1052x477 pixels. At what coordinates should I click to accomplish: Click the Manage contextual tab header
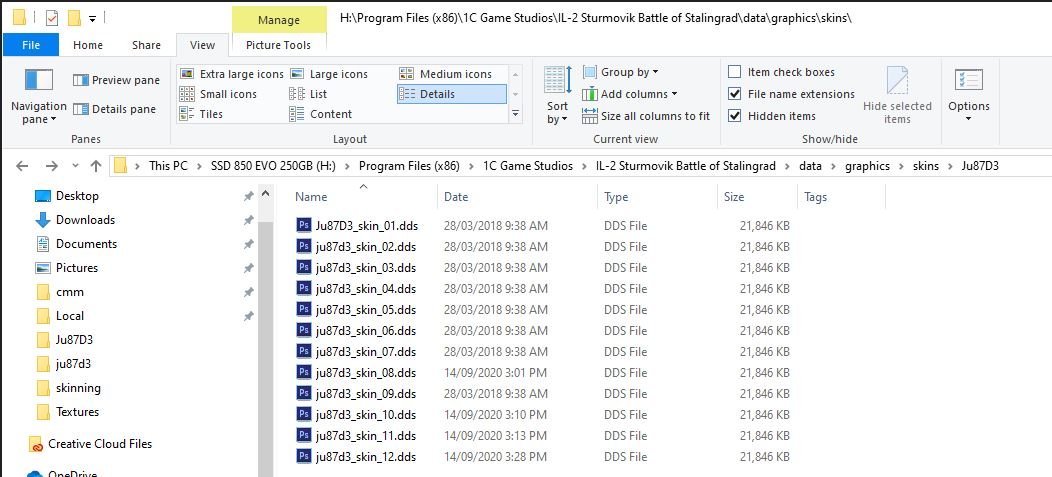[279, 20]
